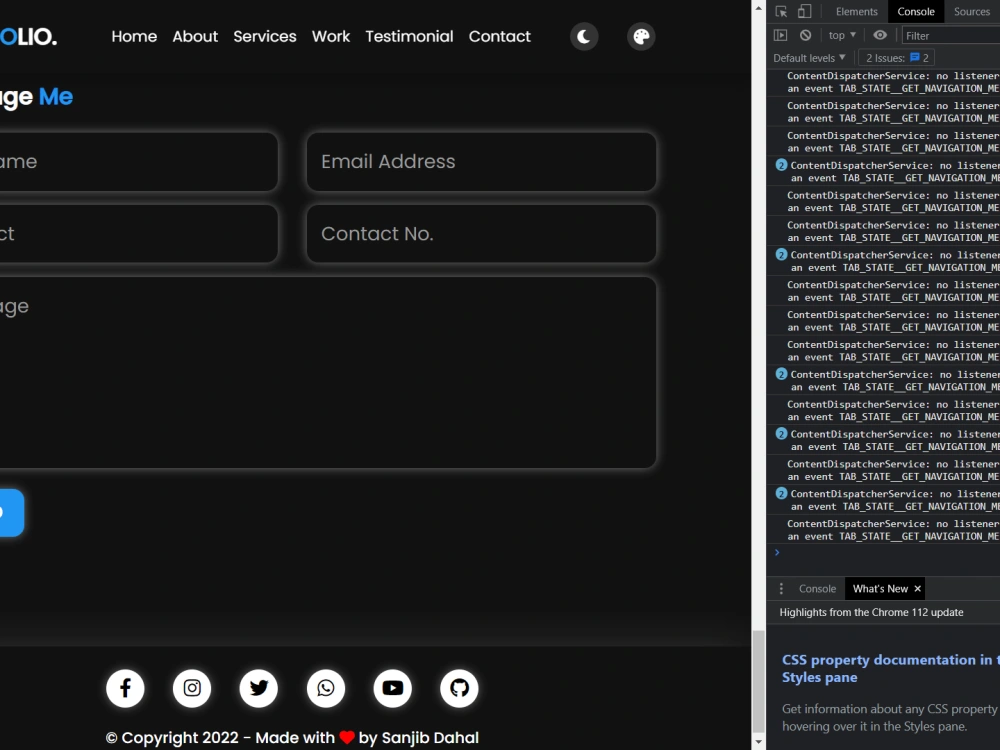Click the subject input field
This screenshot has width=1000, height=750.
pyautogui.click(x=138, y=233)
